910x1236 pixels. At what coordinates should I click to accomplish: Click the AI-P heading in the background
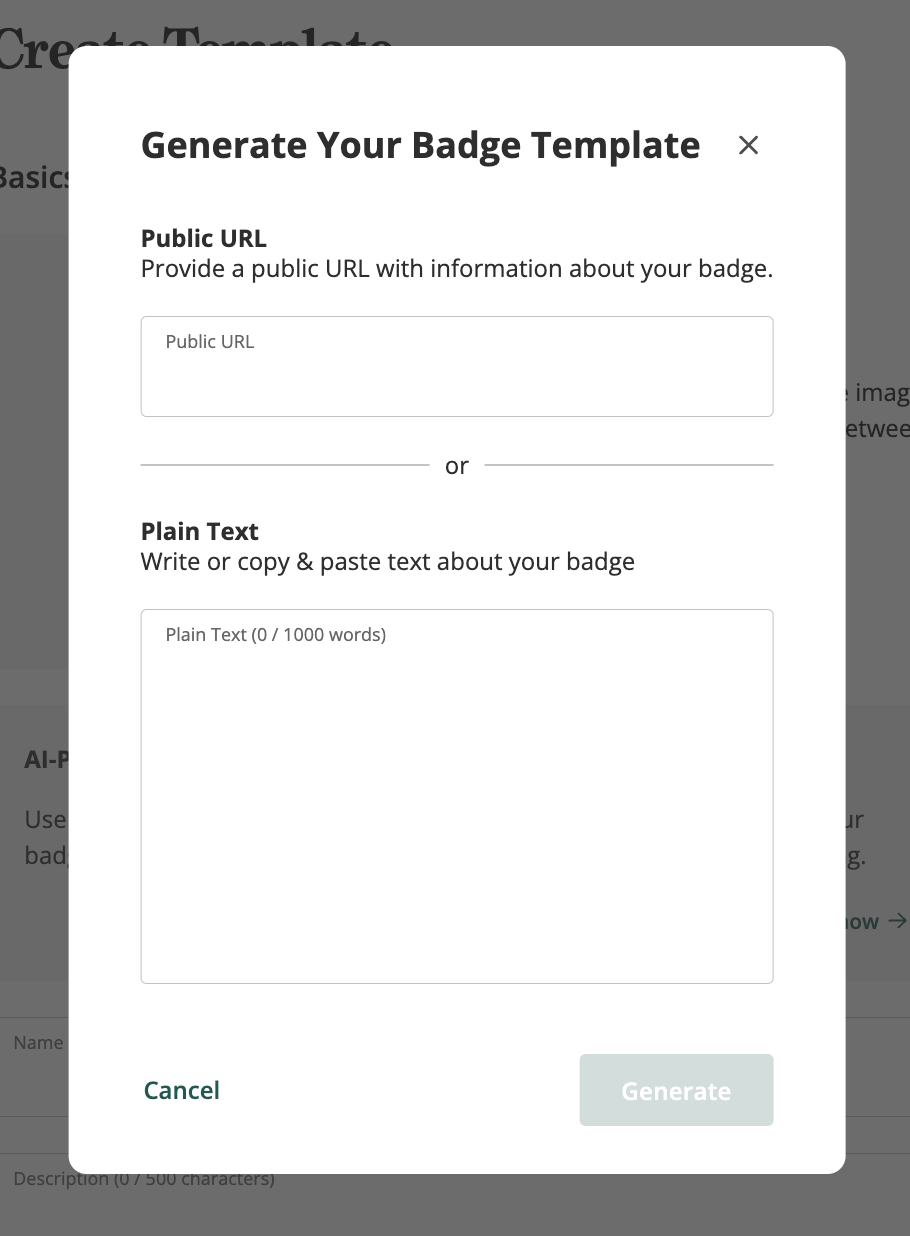tap(46, 760)
